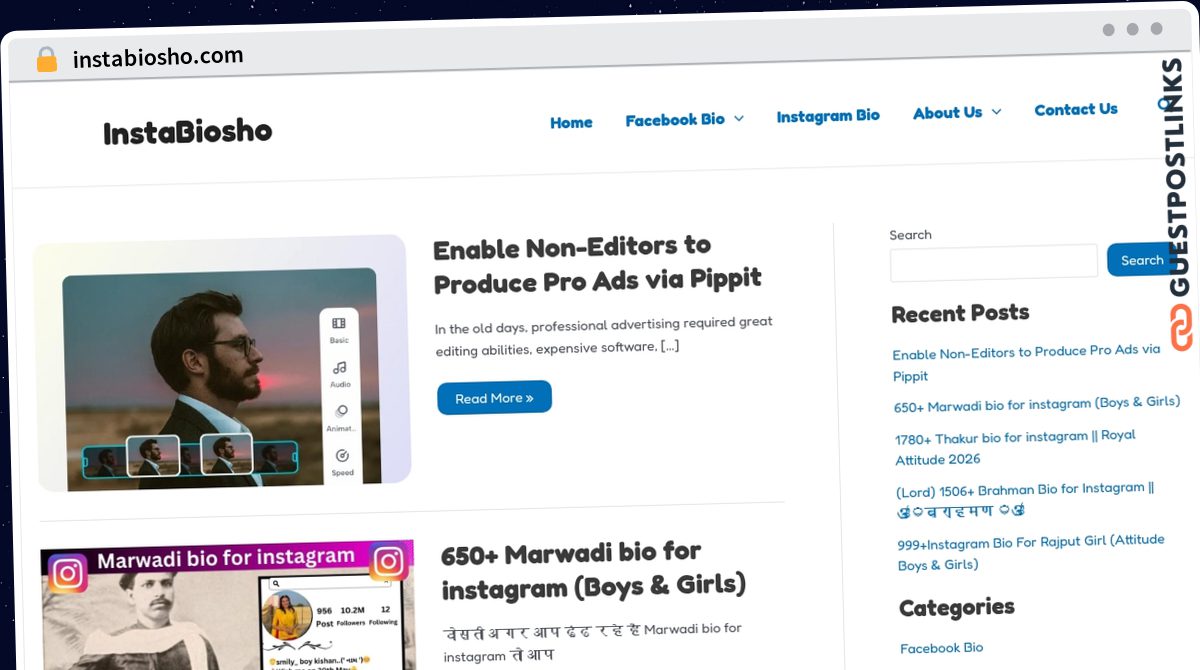Click the post excerpt 'In the old days'
This screenshot has width=1200, height=670.
pyautogui.click(x=604, y=336)
